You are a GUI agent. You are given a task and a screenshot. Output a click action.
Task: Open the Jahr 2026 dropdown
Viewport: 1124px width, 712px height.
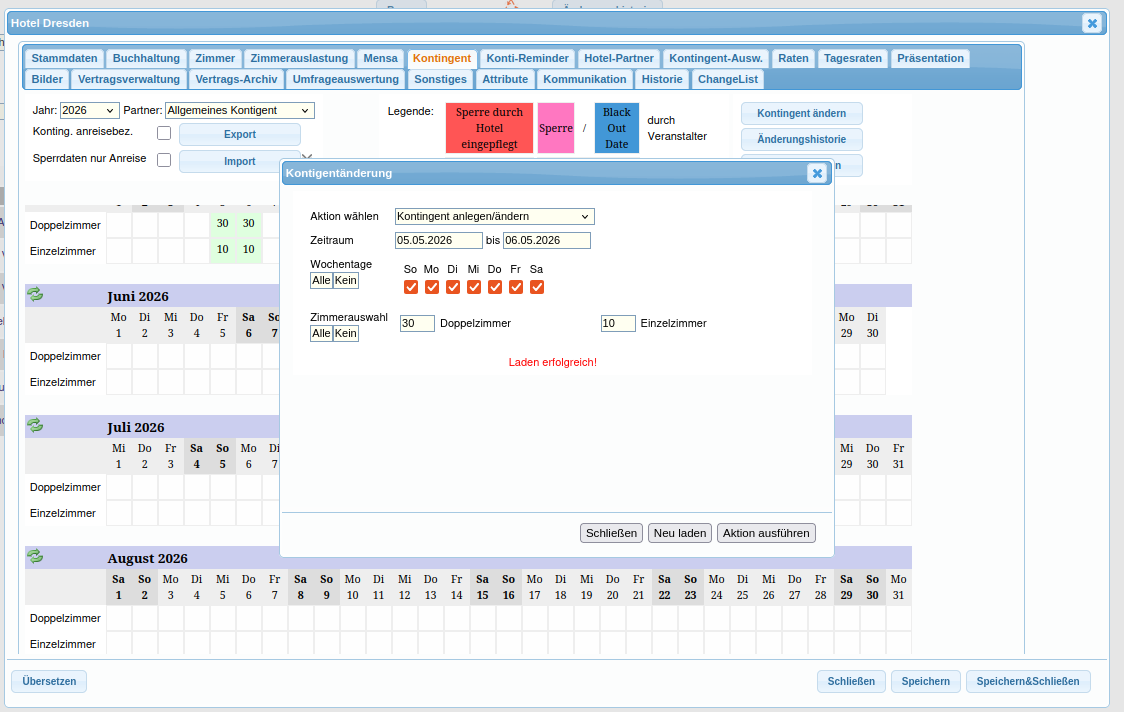(89, 110)
